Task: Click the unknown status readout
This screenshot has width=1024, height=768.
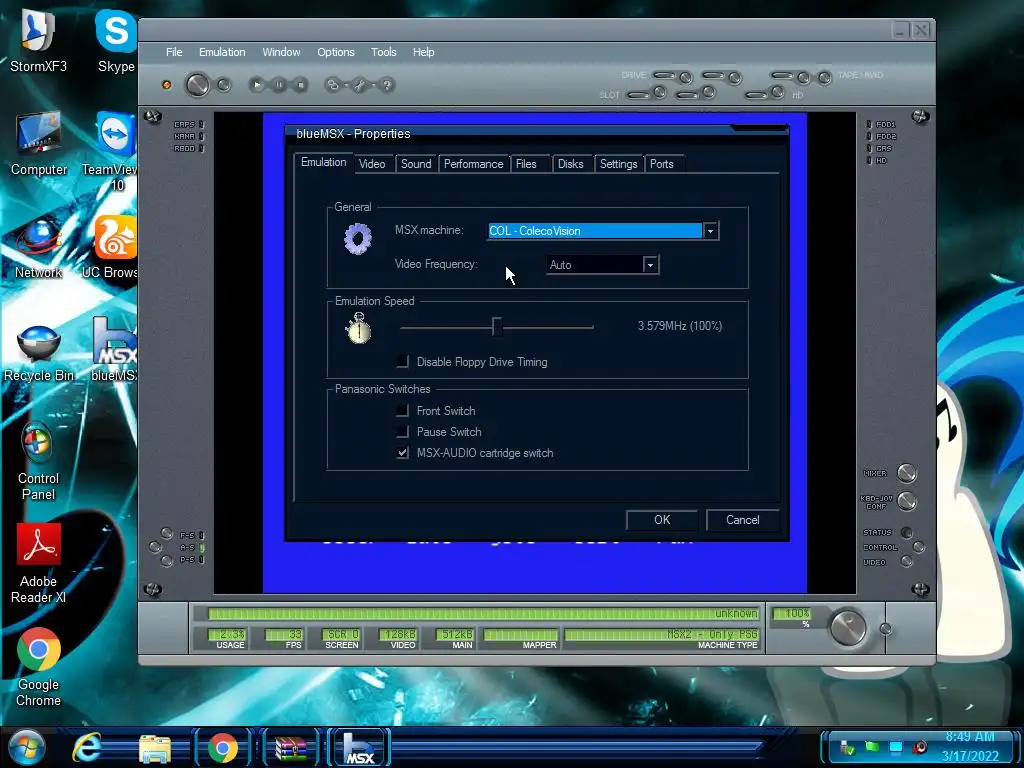Action: 483,613
